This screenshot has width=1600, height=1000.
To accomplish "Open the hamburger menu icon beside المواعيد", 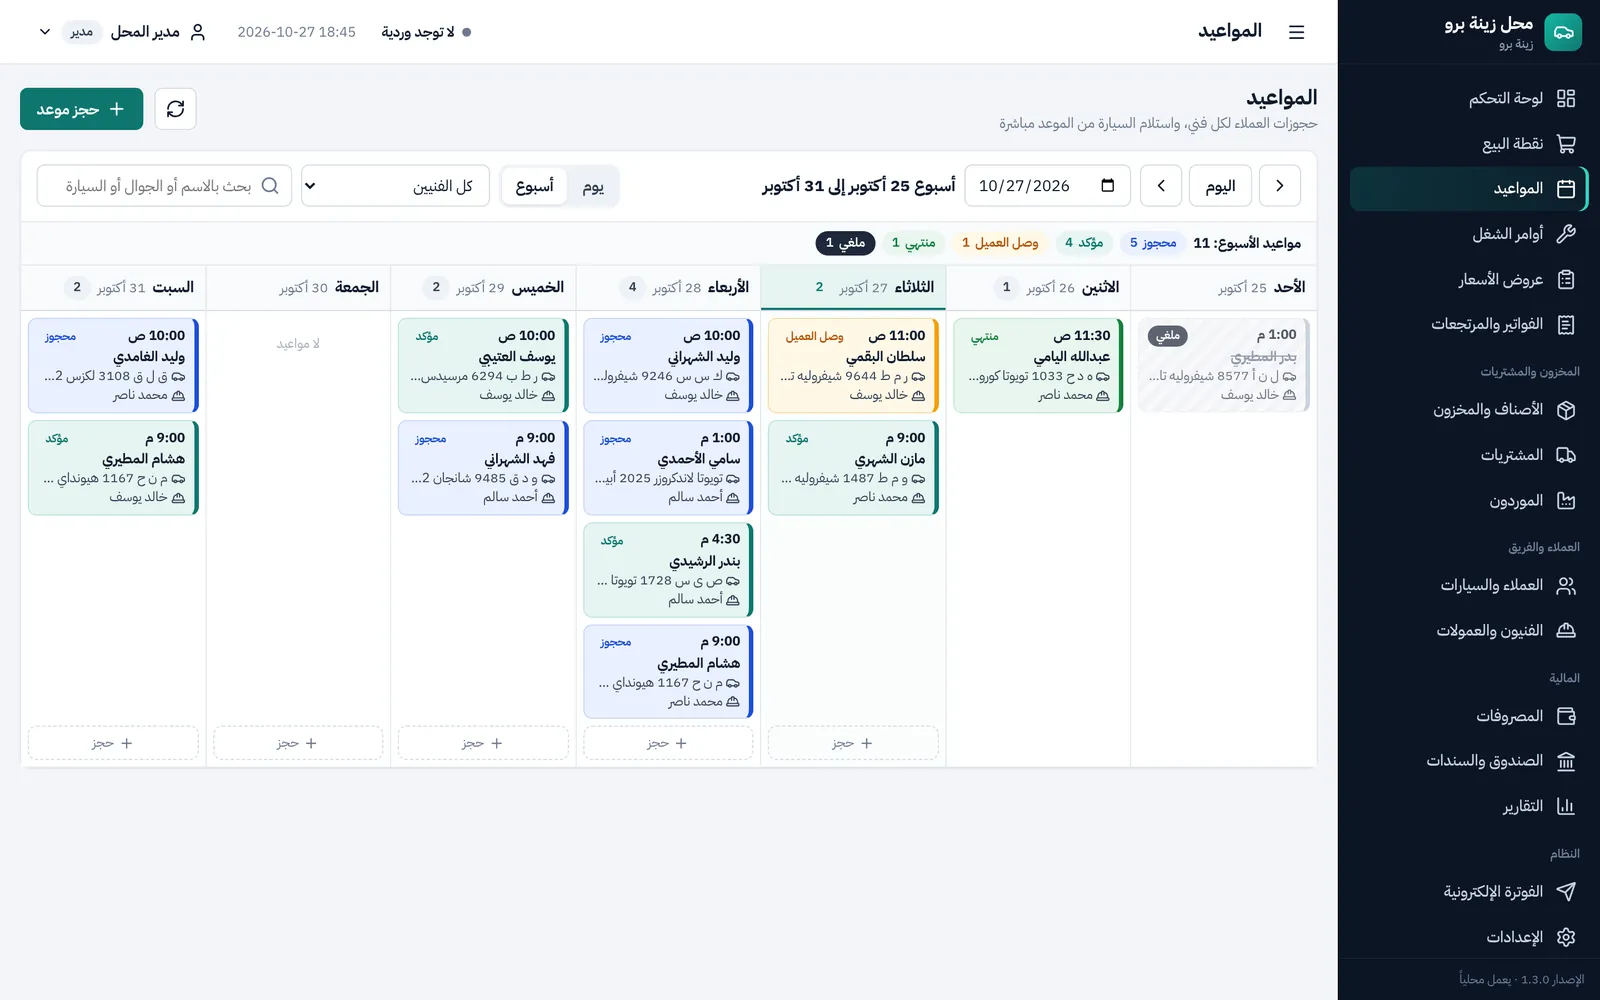I will (x=1296, y=32).
